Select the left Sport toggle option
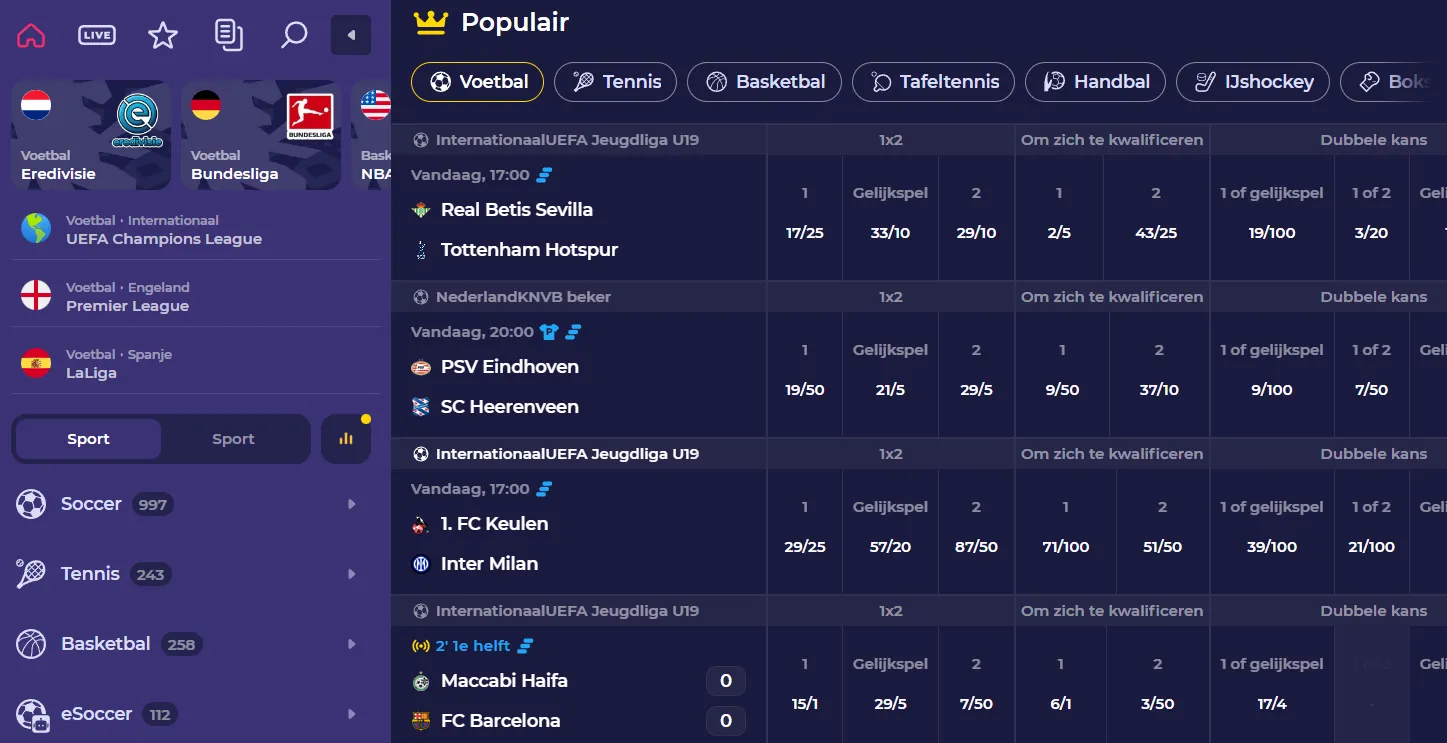This screenshot has height=743, width=1447. pyautogui.click(x=87, y=438)
